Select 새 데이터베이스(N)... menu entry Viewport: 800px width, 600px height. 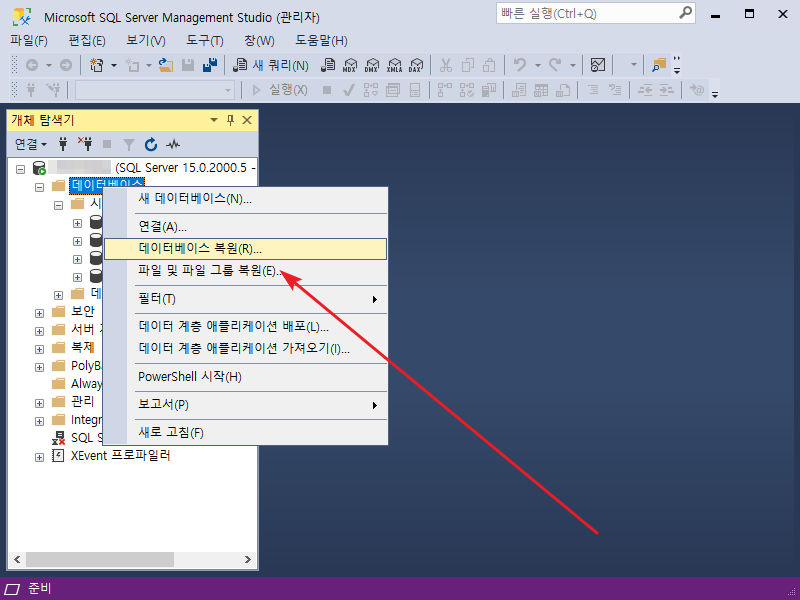tap(245, 198)
